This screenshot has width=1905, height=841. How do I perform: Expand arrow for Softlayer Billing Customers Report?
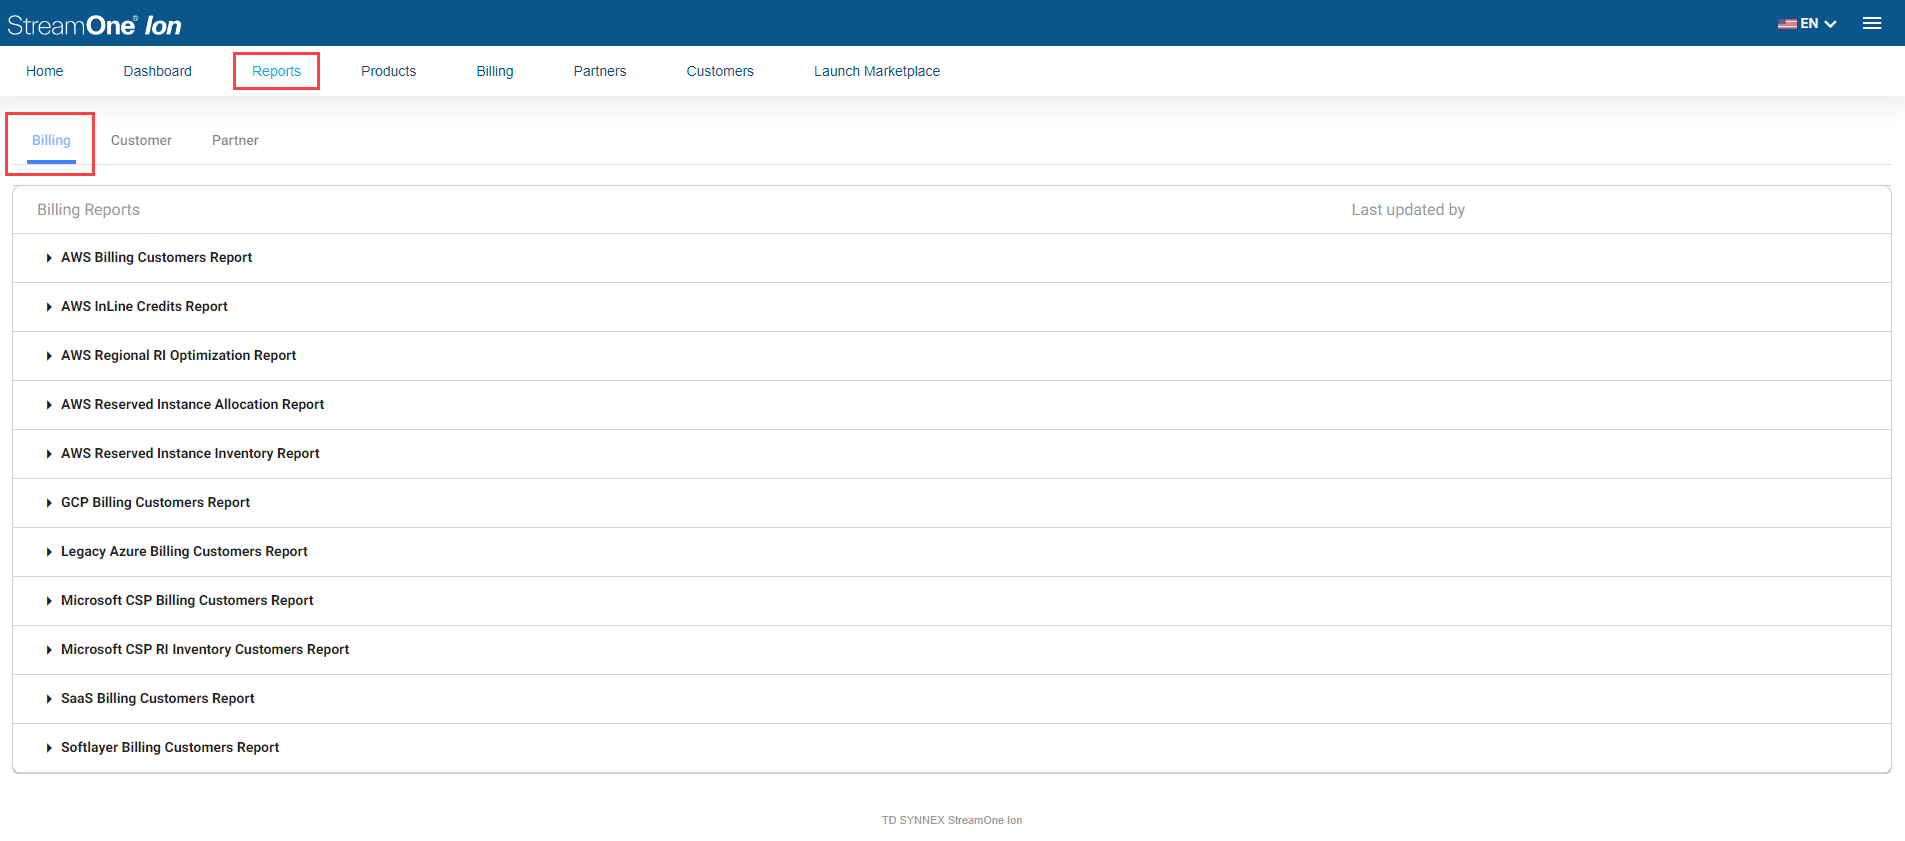click(49, 748)
